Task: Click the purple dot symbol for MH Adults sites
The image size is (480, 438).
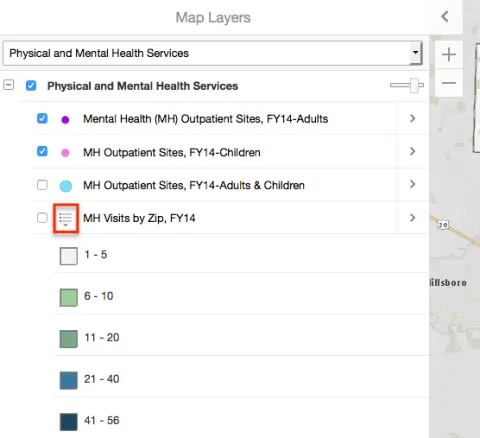Action: point(65,119)
